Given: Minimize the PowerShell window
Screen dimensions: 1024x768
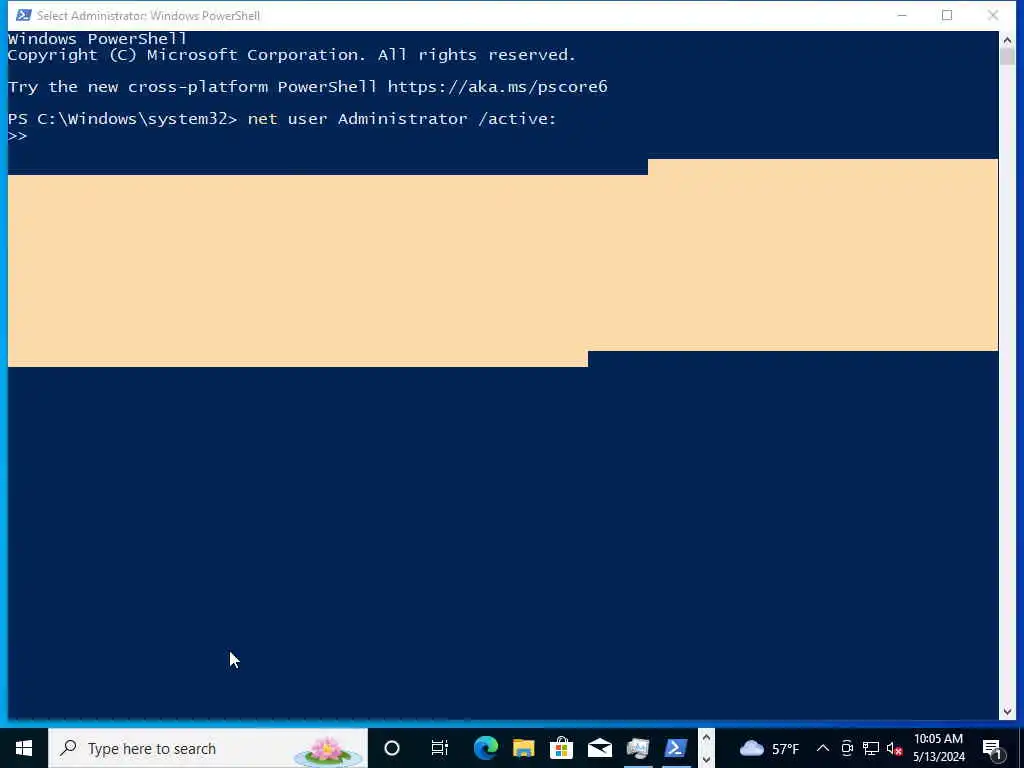Looking at the screenshot, I should tap(902, 15).
